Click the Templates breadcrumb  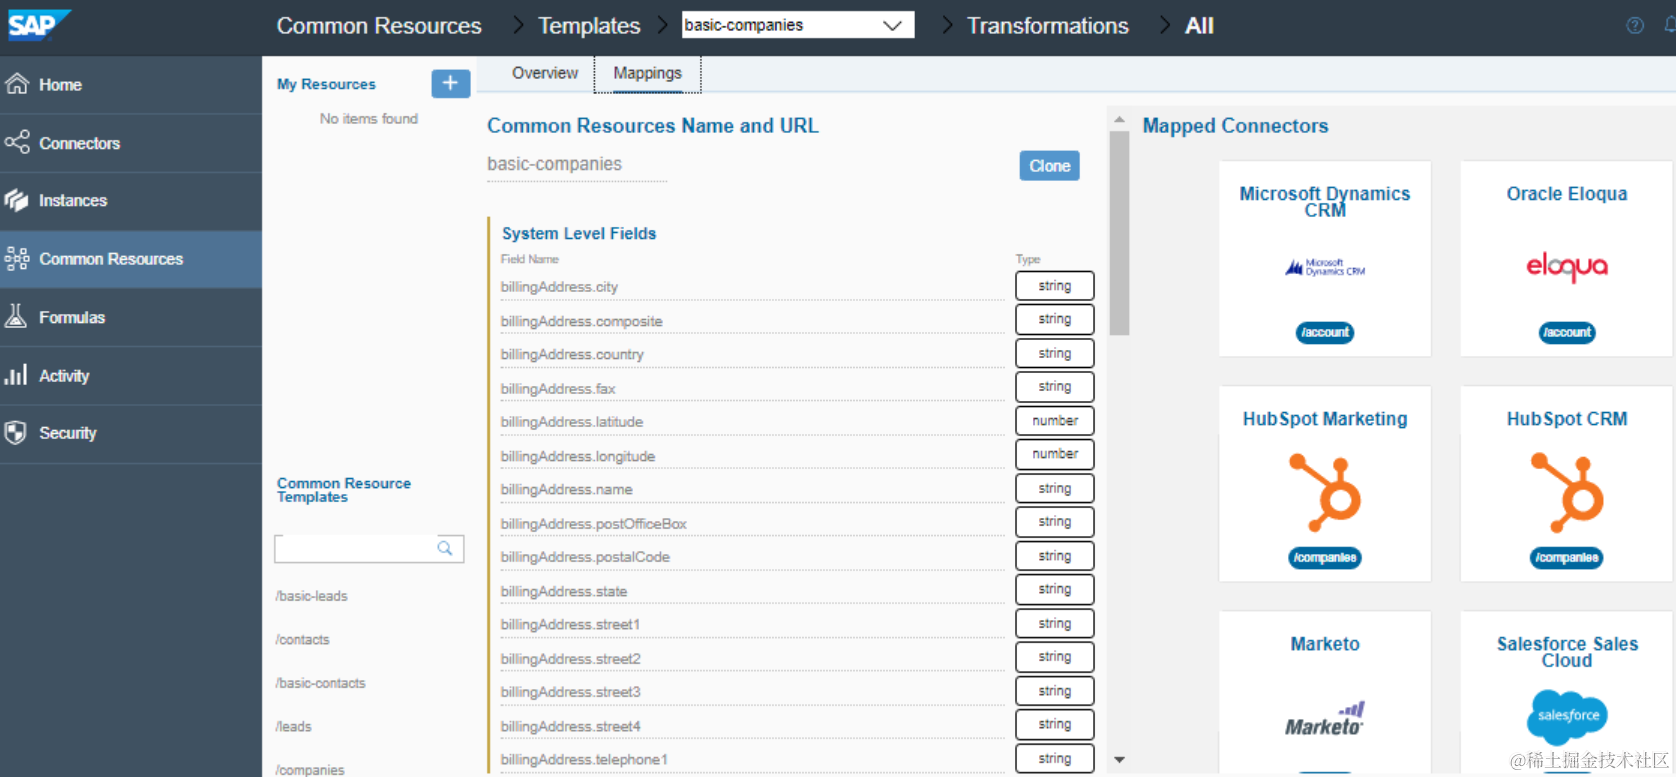coord(589,26)
